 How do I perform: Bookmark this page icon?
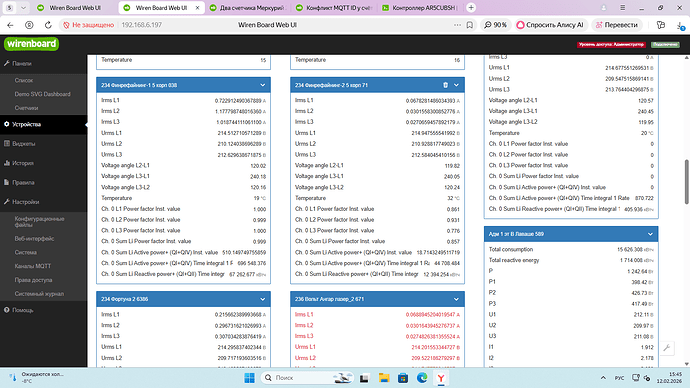[x=470, y=25]
